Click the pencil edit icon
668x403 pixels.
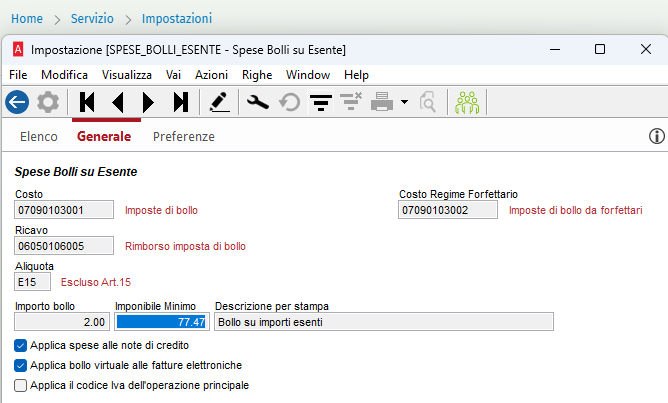coord(219,102)
